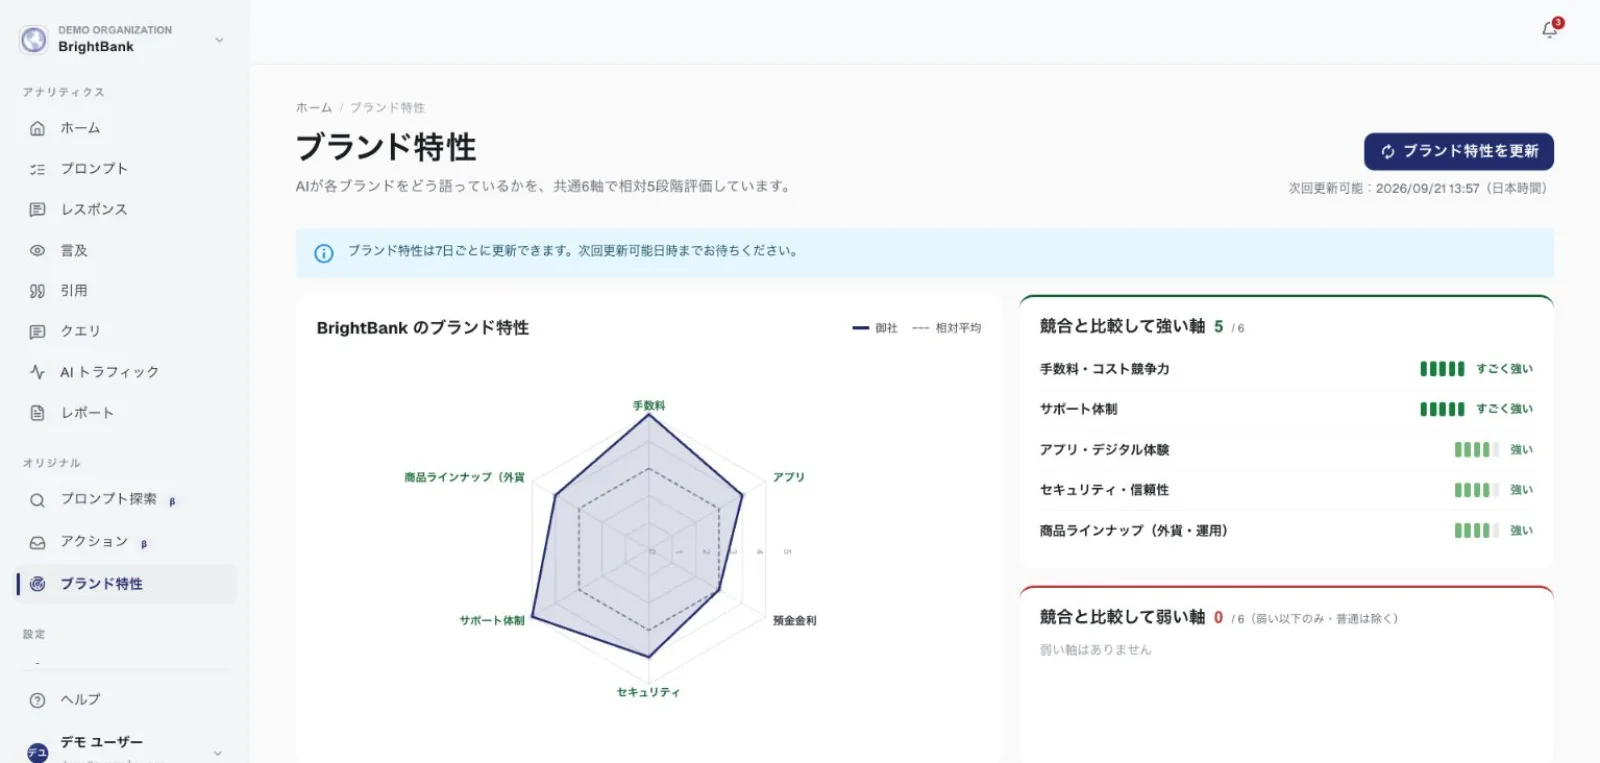
Task: Click the デモ ユーザー avatar
Action: tap(37, 752)
